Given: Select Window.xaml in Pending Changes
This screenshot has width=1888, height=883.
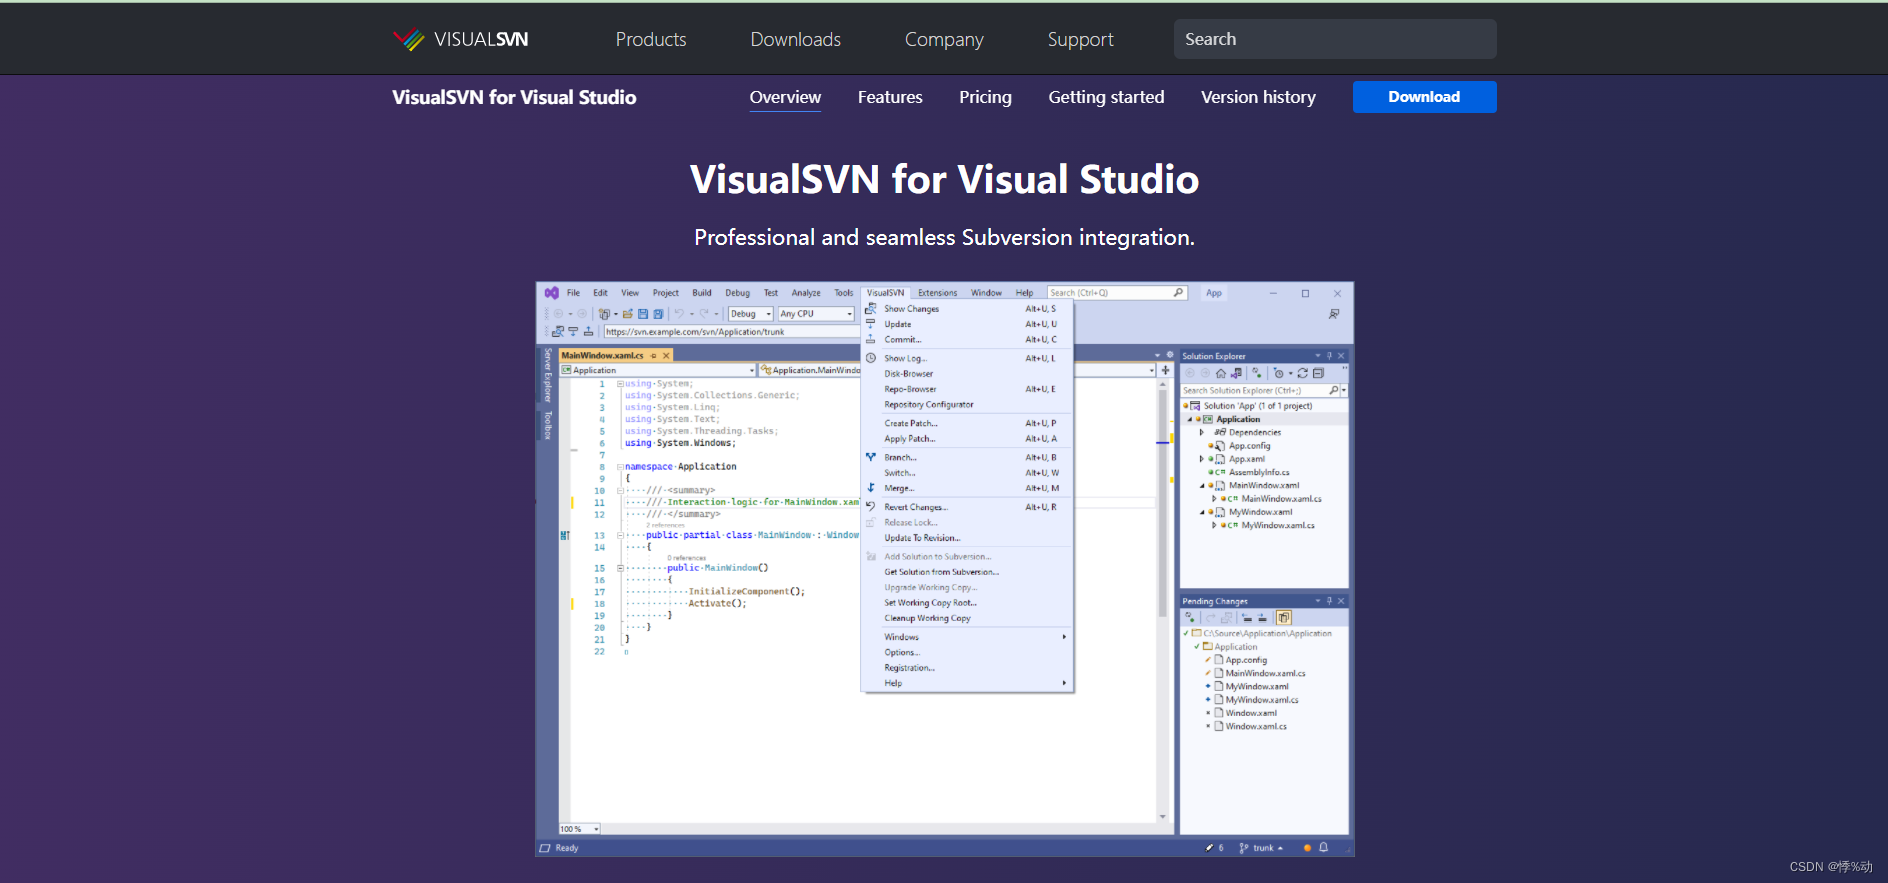Looking at the screenshot, I should (1251, 713).
